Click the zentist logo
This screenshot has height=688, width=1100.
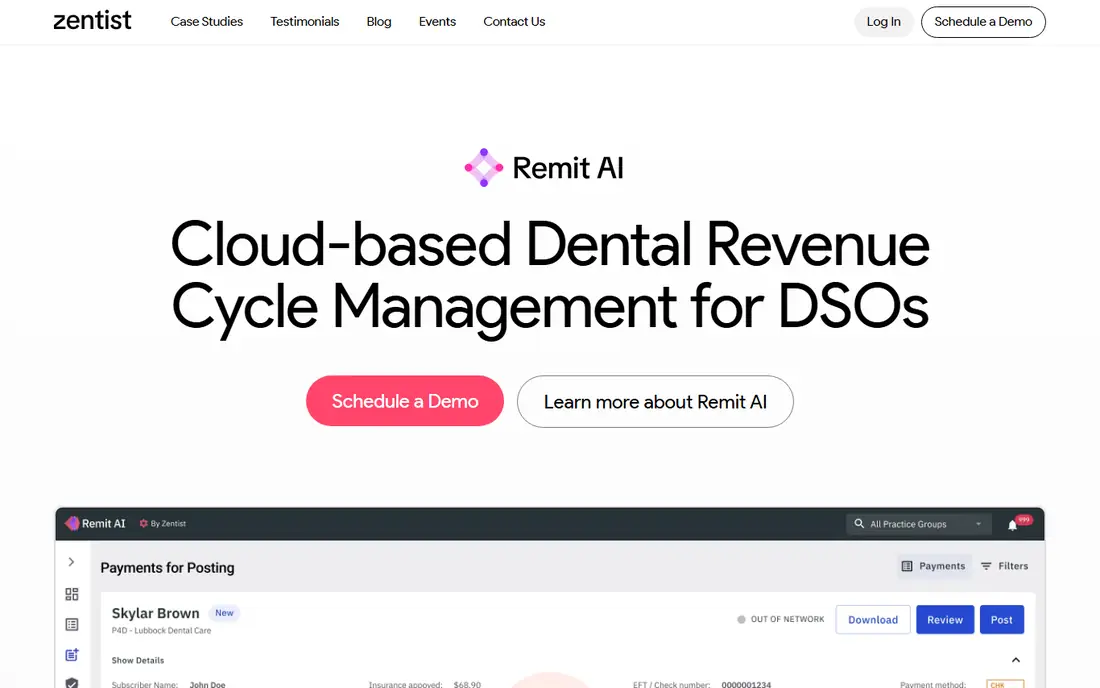pos(92,21)
